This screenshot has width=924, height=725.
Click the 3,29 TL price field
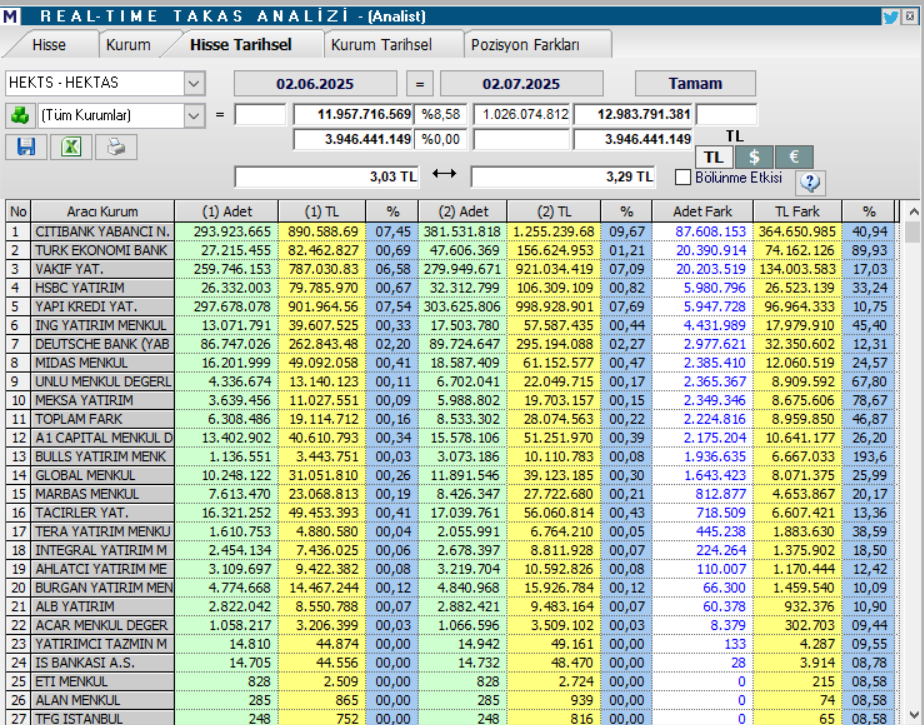click(x=563, y=177)
